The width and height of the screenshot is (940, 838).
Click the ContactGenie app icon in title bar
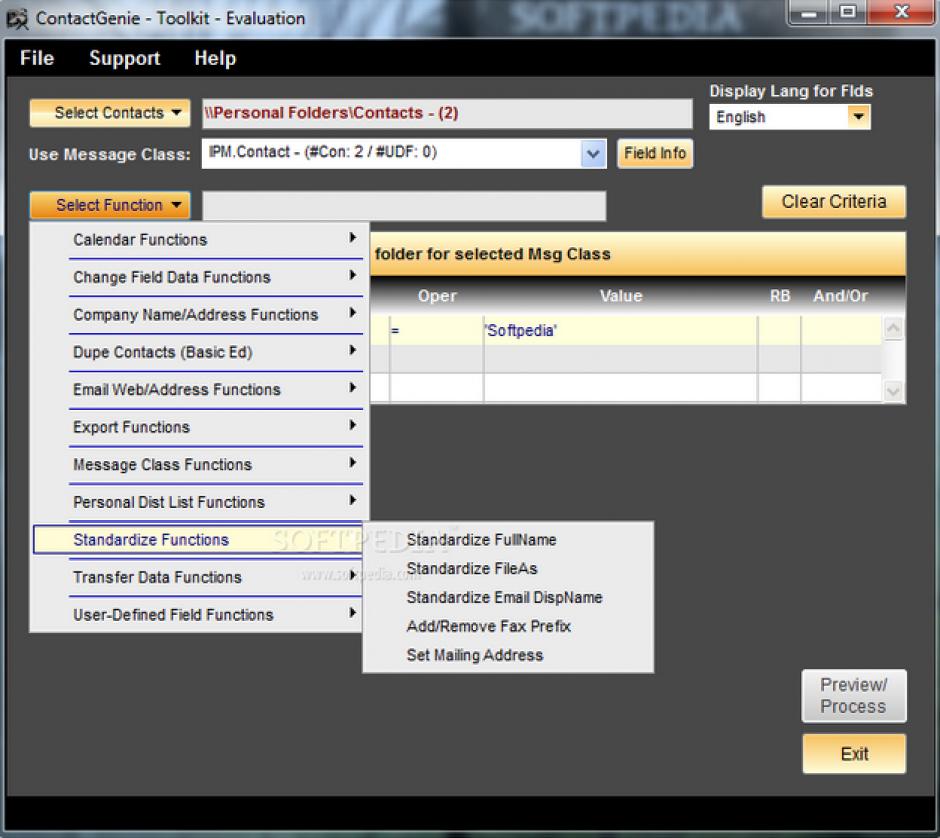pyautogui.click(x=17, y=18)
